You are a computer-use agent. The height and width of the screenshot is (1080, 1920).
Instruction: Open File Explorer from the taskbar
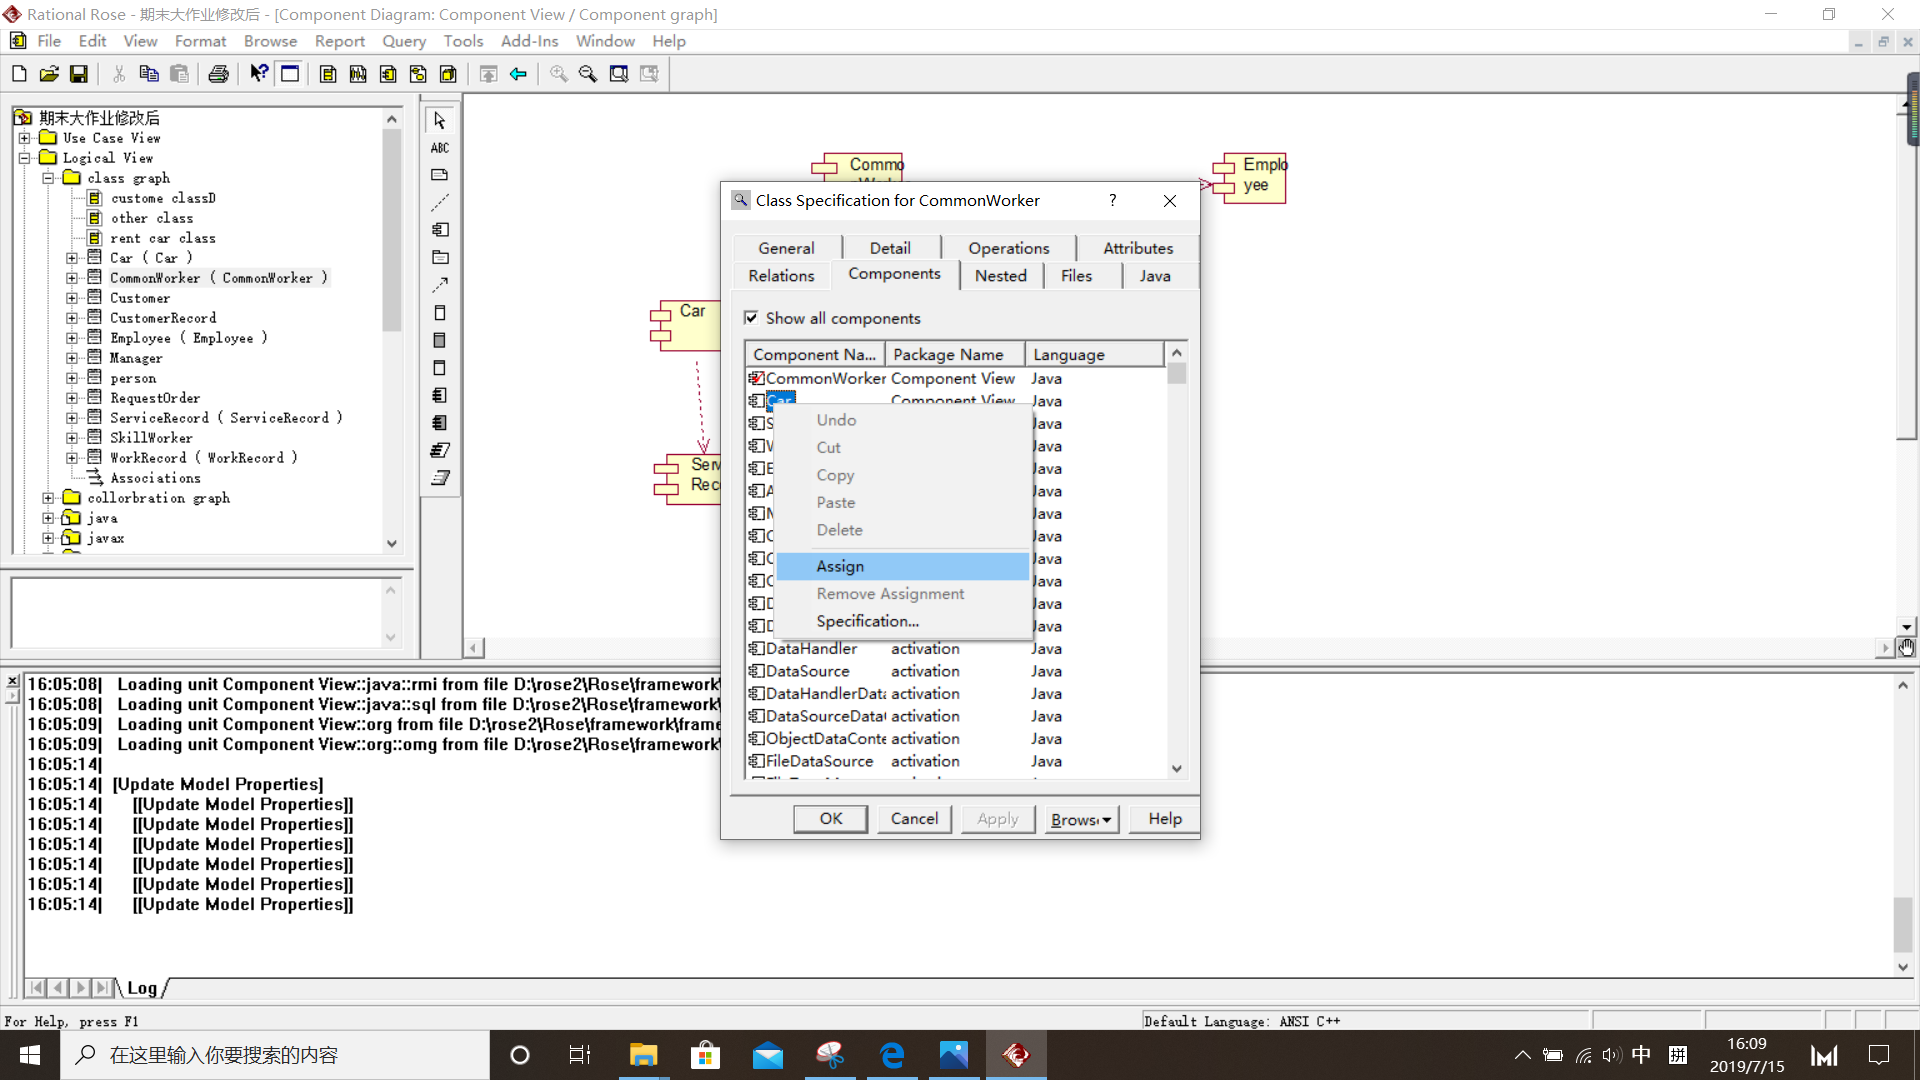click(x=642, y=1055)
